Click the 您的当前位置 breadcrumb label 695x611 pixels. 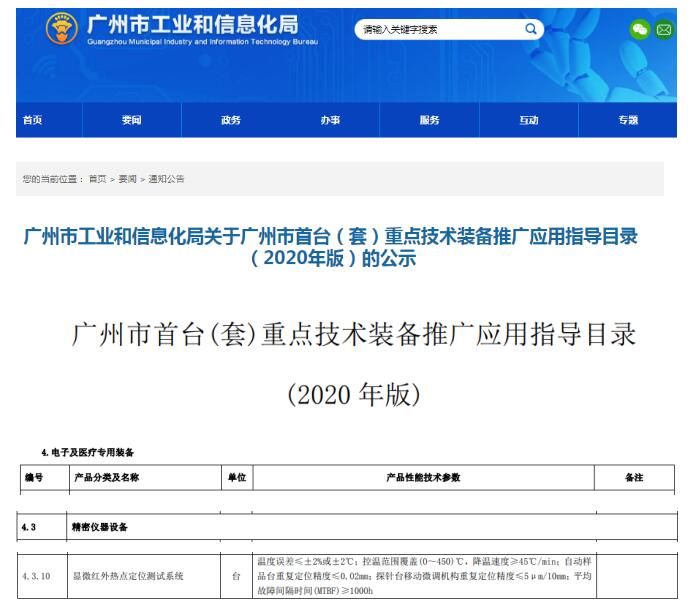coord(53,179)
